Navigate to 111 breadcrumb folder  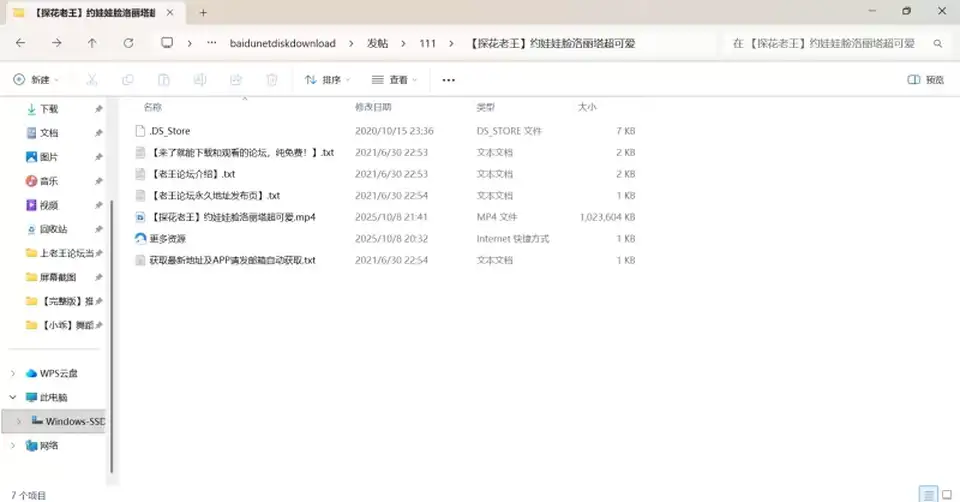[x=427, y=43]
